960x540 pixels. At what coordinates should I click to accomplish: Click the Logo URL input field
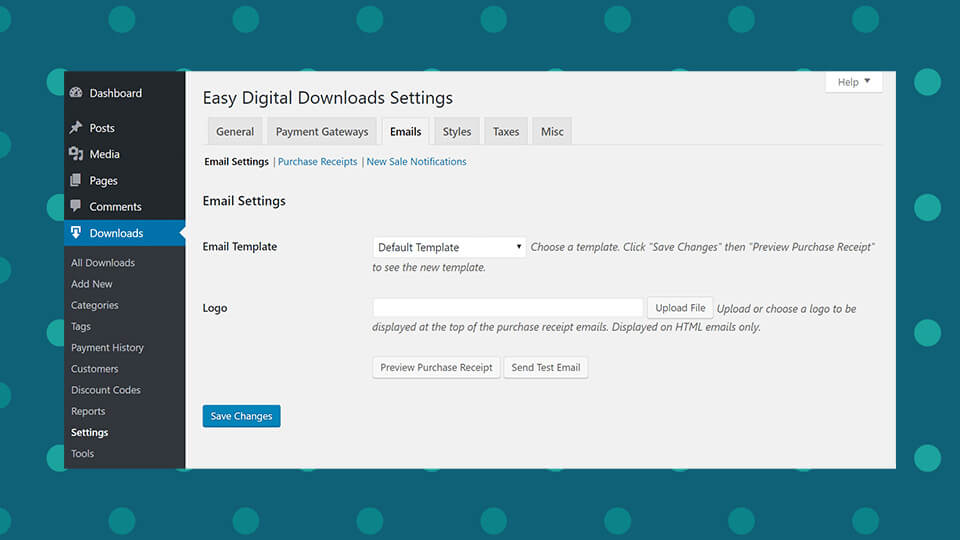pyautogui.click(x=508, y=307)
